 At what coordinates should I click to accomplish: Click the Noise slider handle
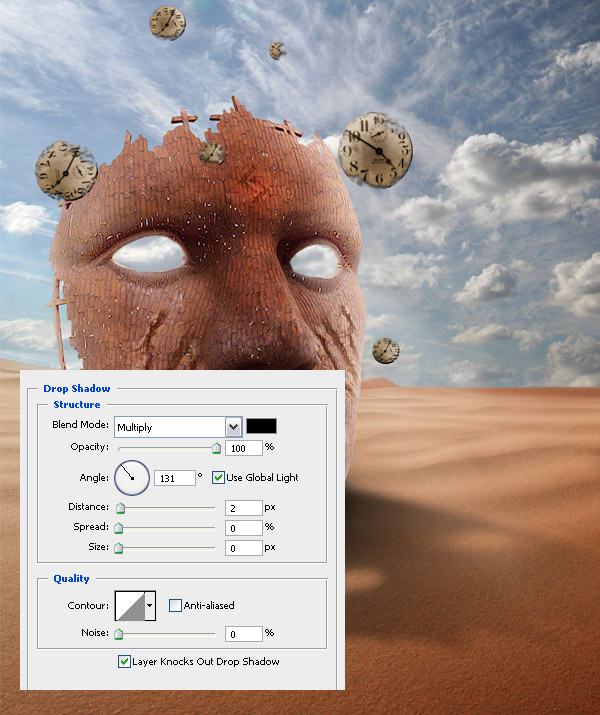coord(119,634)
